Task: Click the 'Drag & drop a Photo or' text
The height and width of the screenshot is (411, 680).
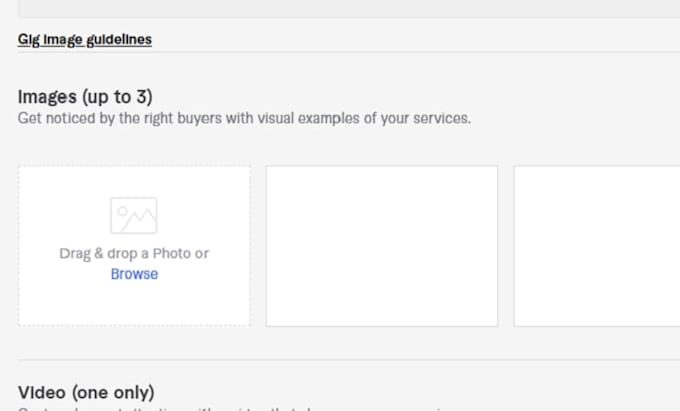Action: (x=134, y=253)
